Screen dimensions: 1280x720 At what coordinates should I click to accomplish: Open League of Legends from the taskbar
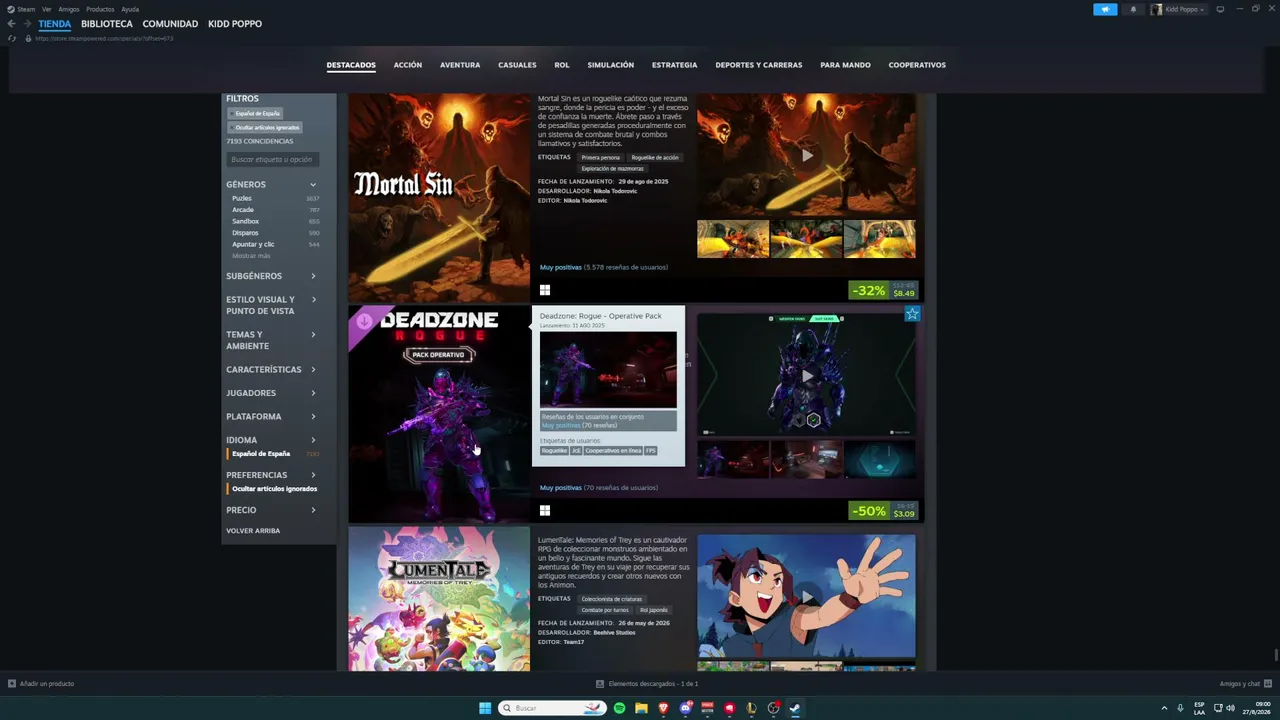click(x=751, y=708)
